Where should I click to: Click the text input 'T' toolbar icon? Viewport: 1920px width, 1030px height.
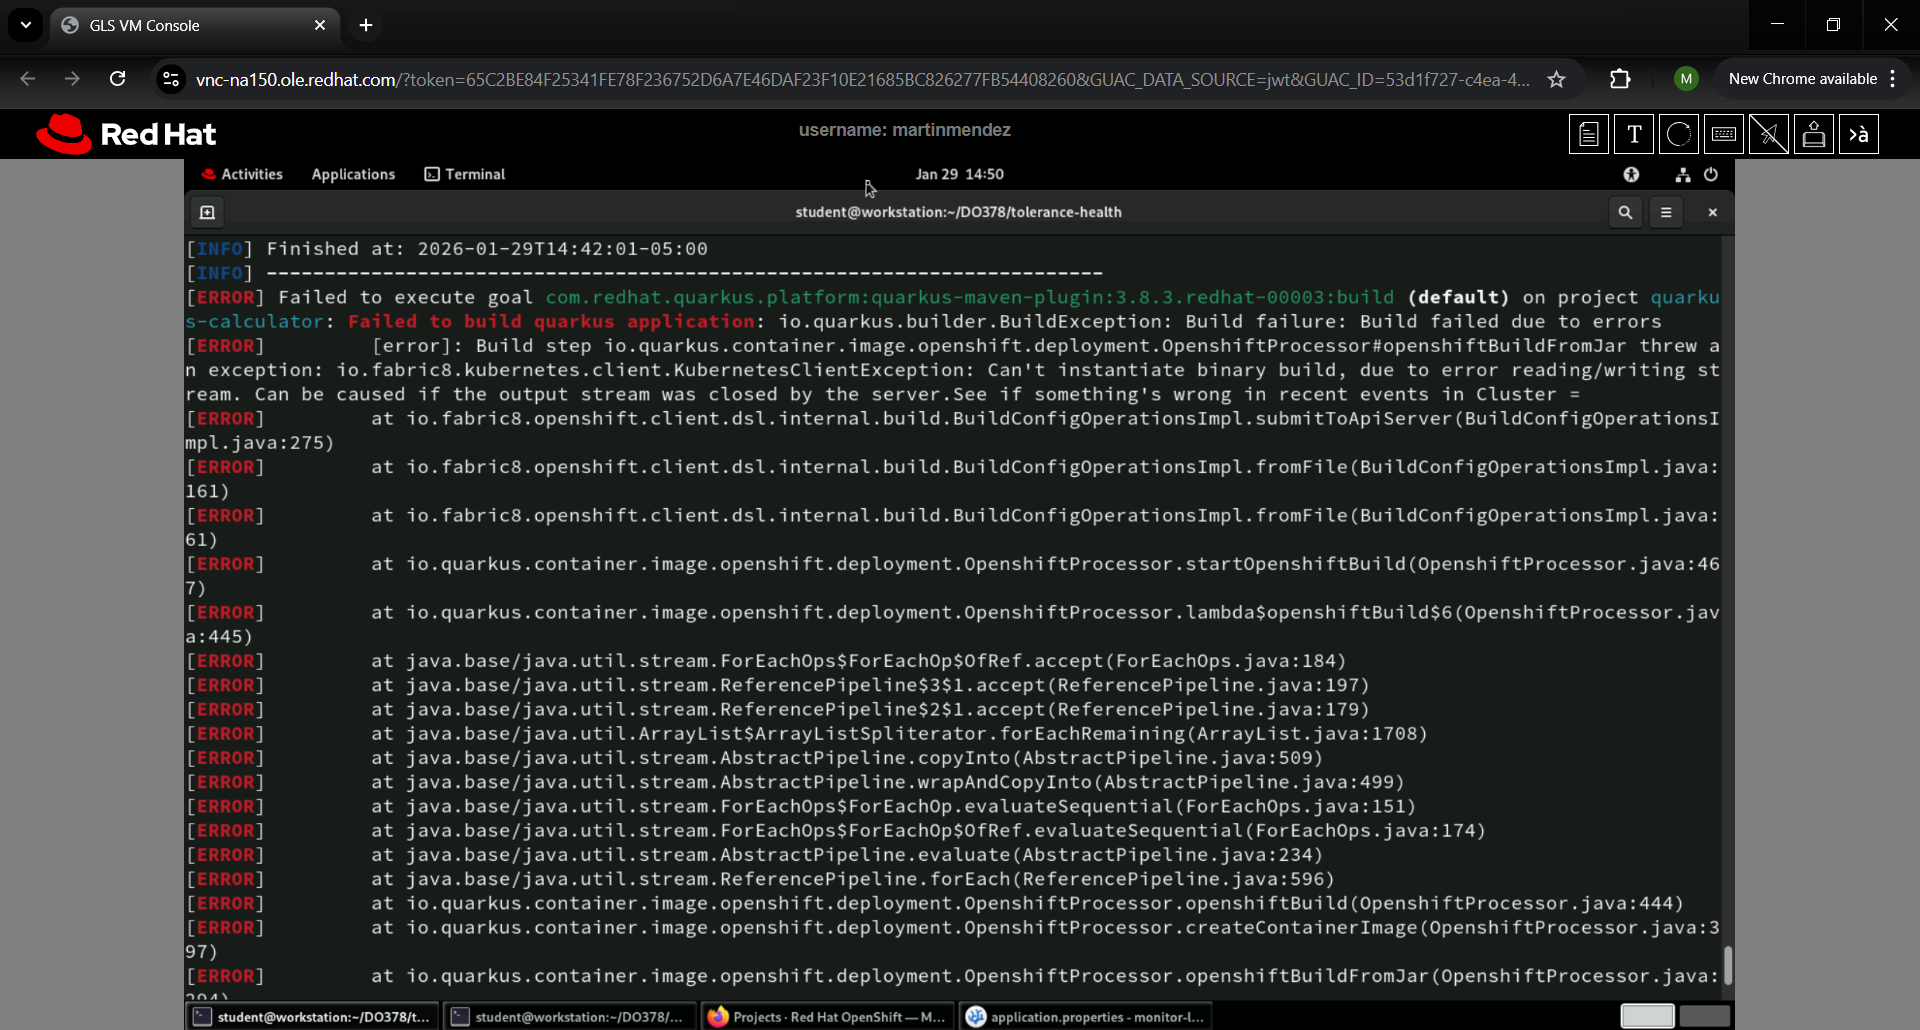click(x=1634, y=134)
